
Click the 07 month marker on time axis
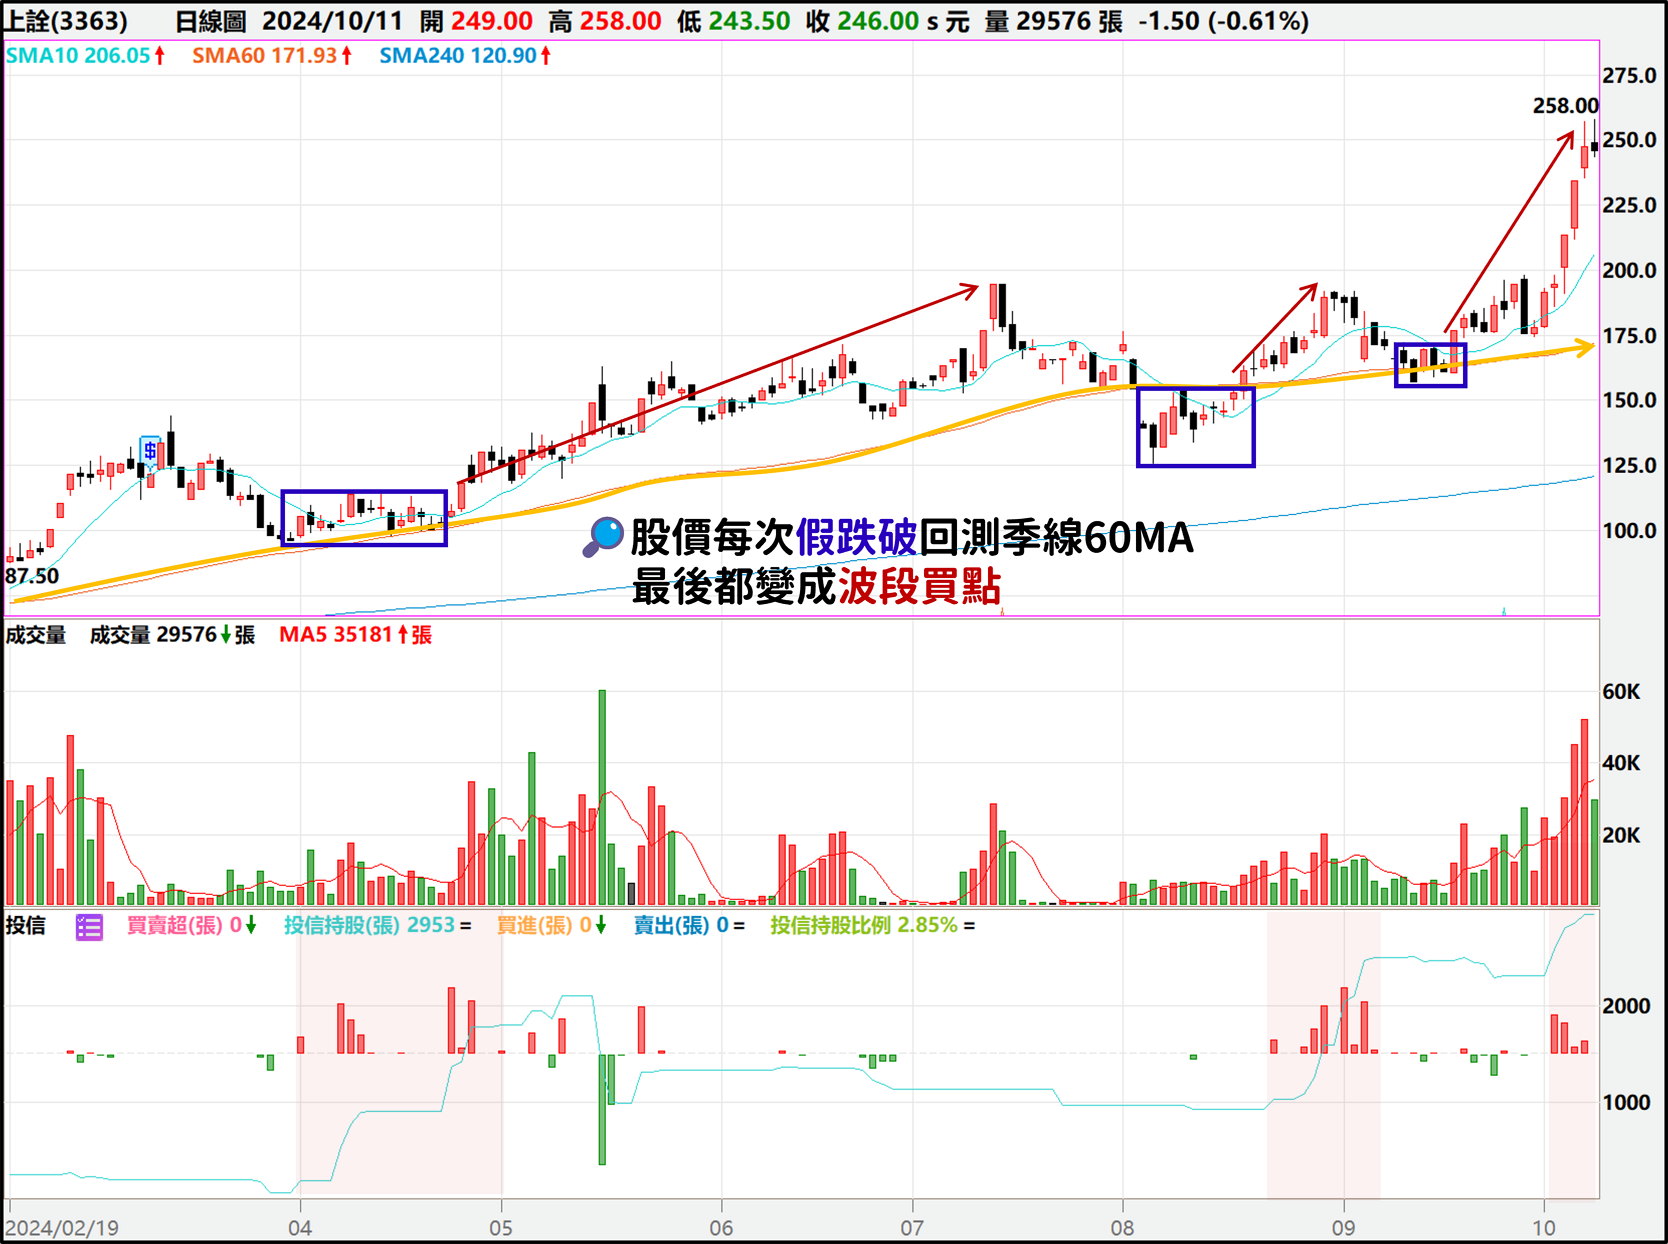click(x=912, y=1228)
